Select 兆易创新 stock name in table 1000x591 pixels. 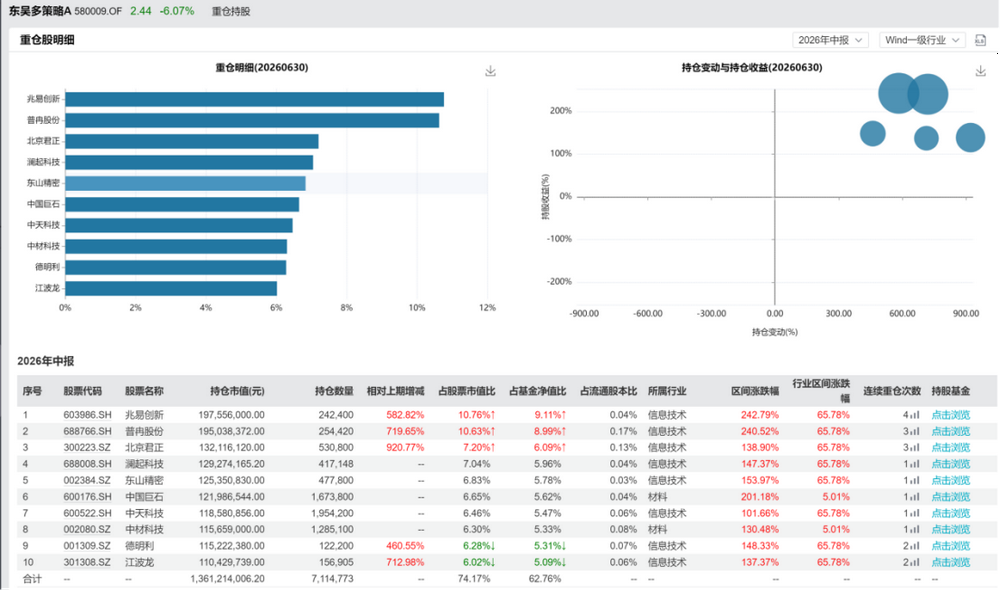144,415
